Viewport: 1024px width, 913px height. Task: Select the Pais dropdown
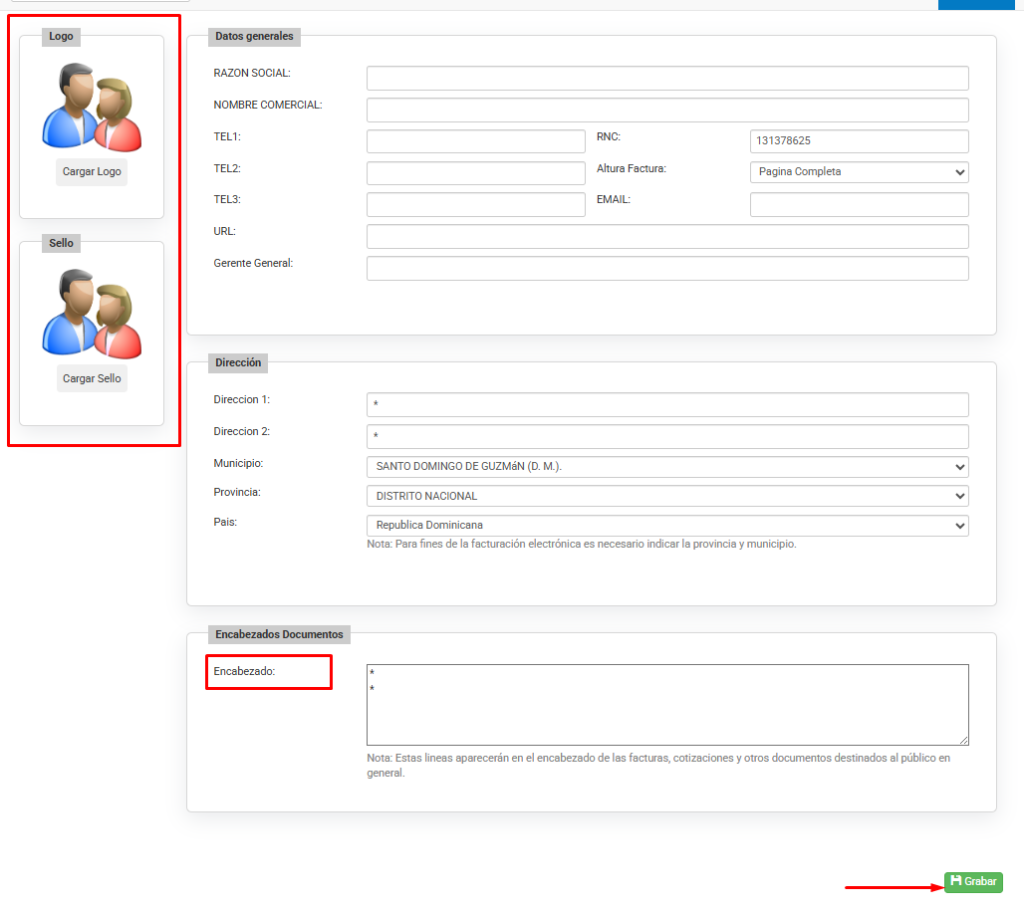click(667, 525)
